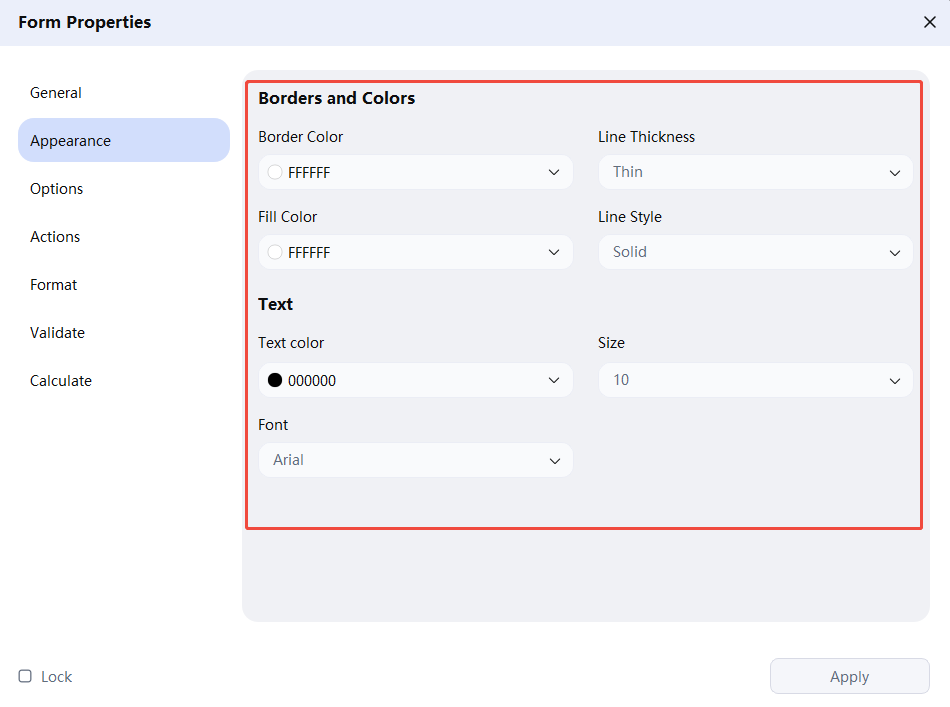Viewport: 950px width, 707px height.
Task: Click the Apply button
Action: 849,676
